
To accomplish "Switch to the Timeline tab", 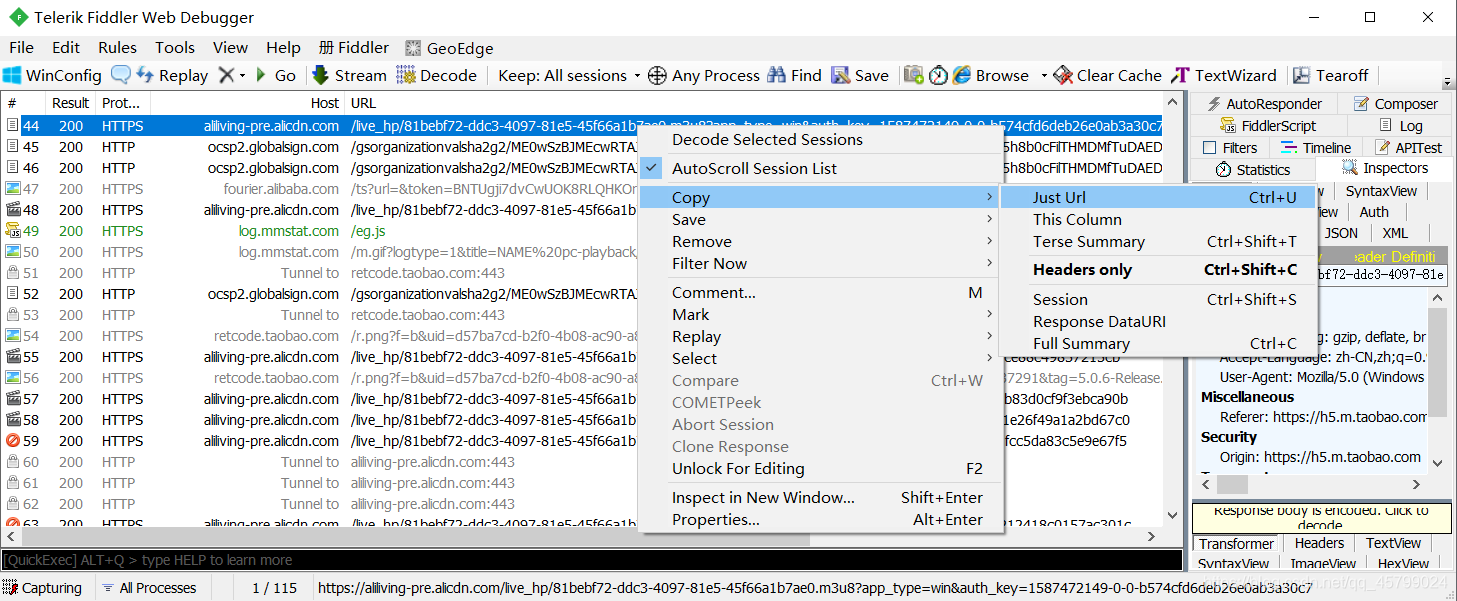I will (1315, 148).
